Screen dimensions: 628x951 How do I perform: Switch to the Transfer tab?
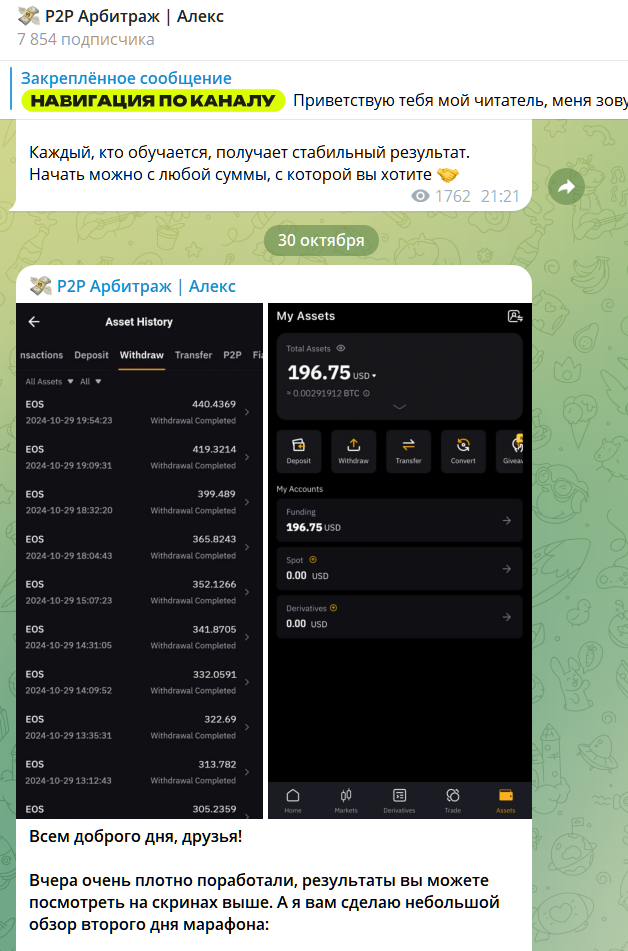click(x=194, y=355)
